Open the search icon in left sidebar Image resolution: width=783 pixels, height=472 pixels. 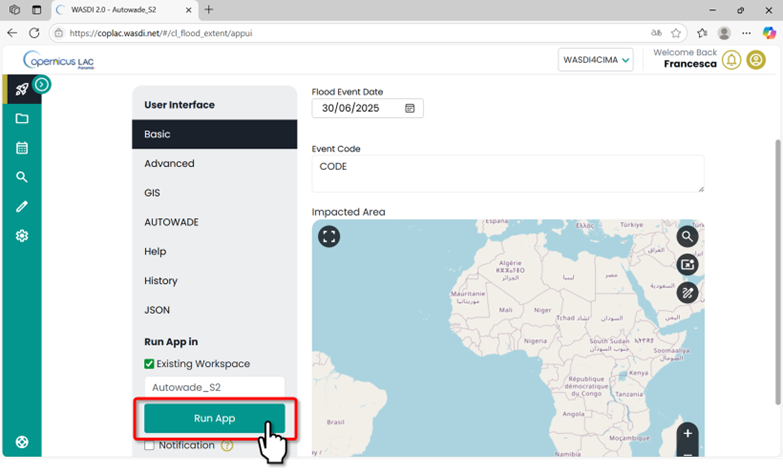(21, 177)
